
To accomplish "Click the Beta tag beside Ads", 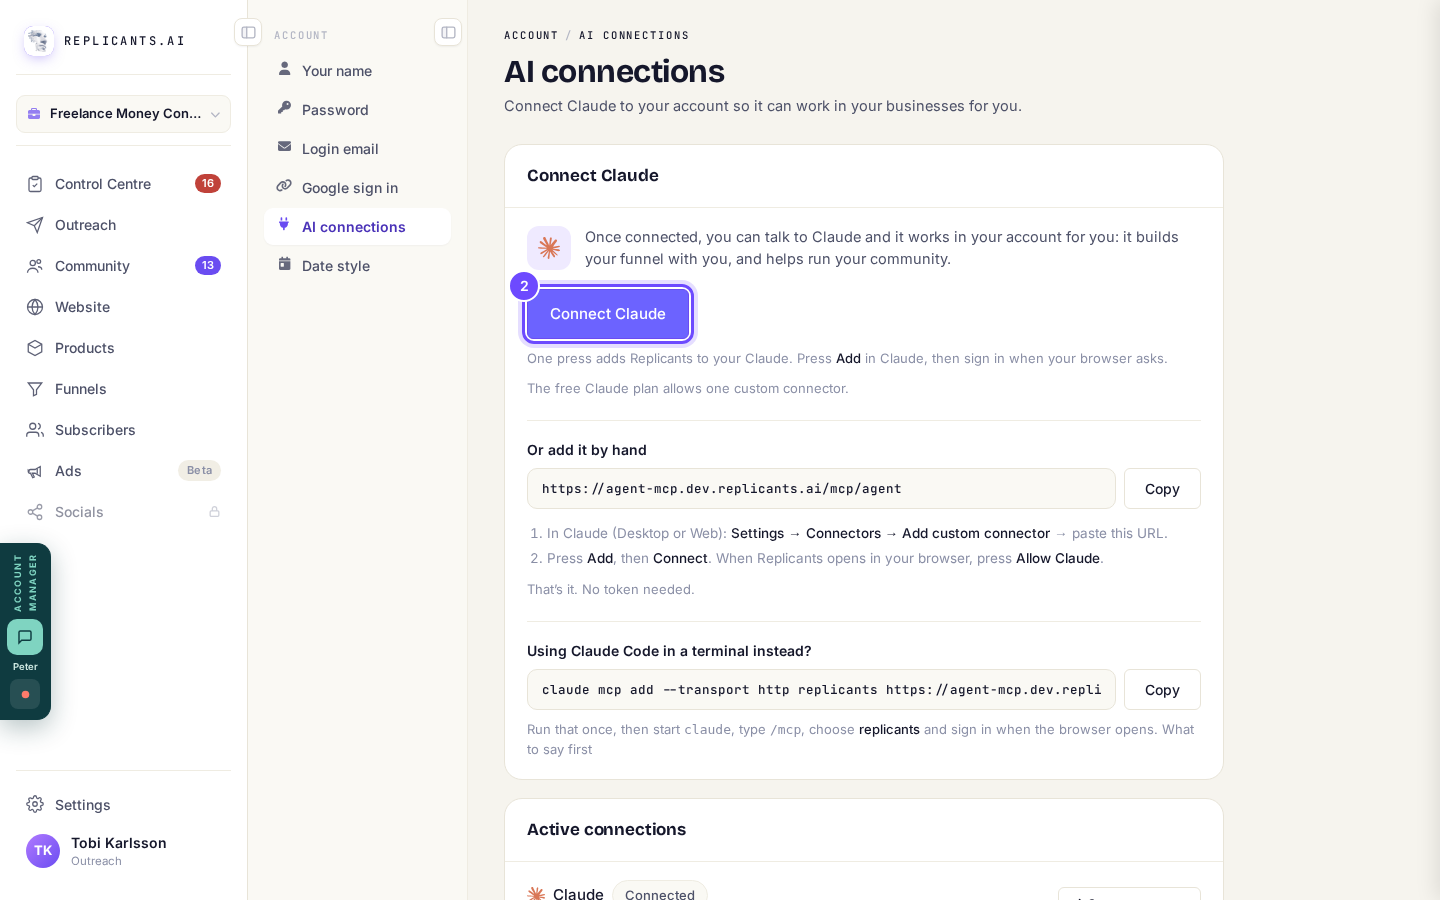I will click(199, 470).
